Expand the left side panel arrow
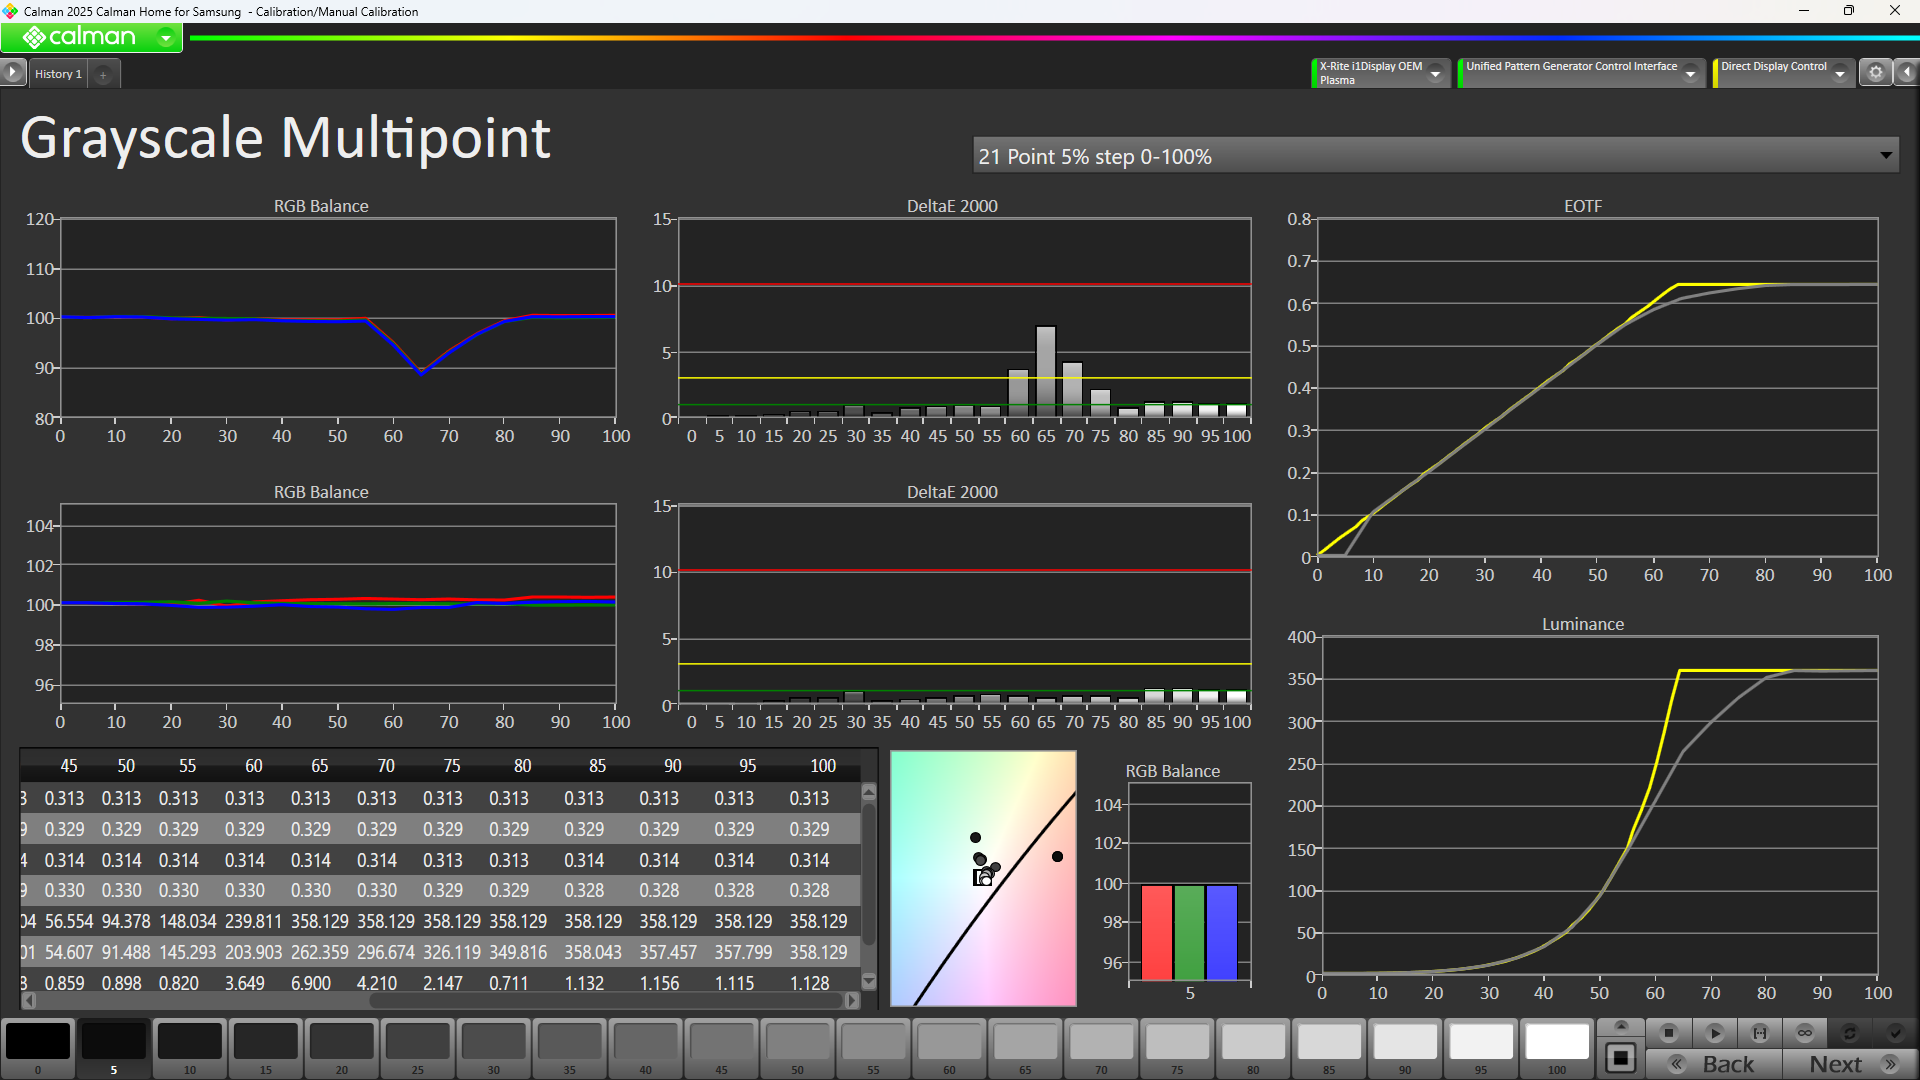 (12, 73)
